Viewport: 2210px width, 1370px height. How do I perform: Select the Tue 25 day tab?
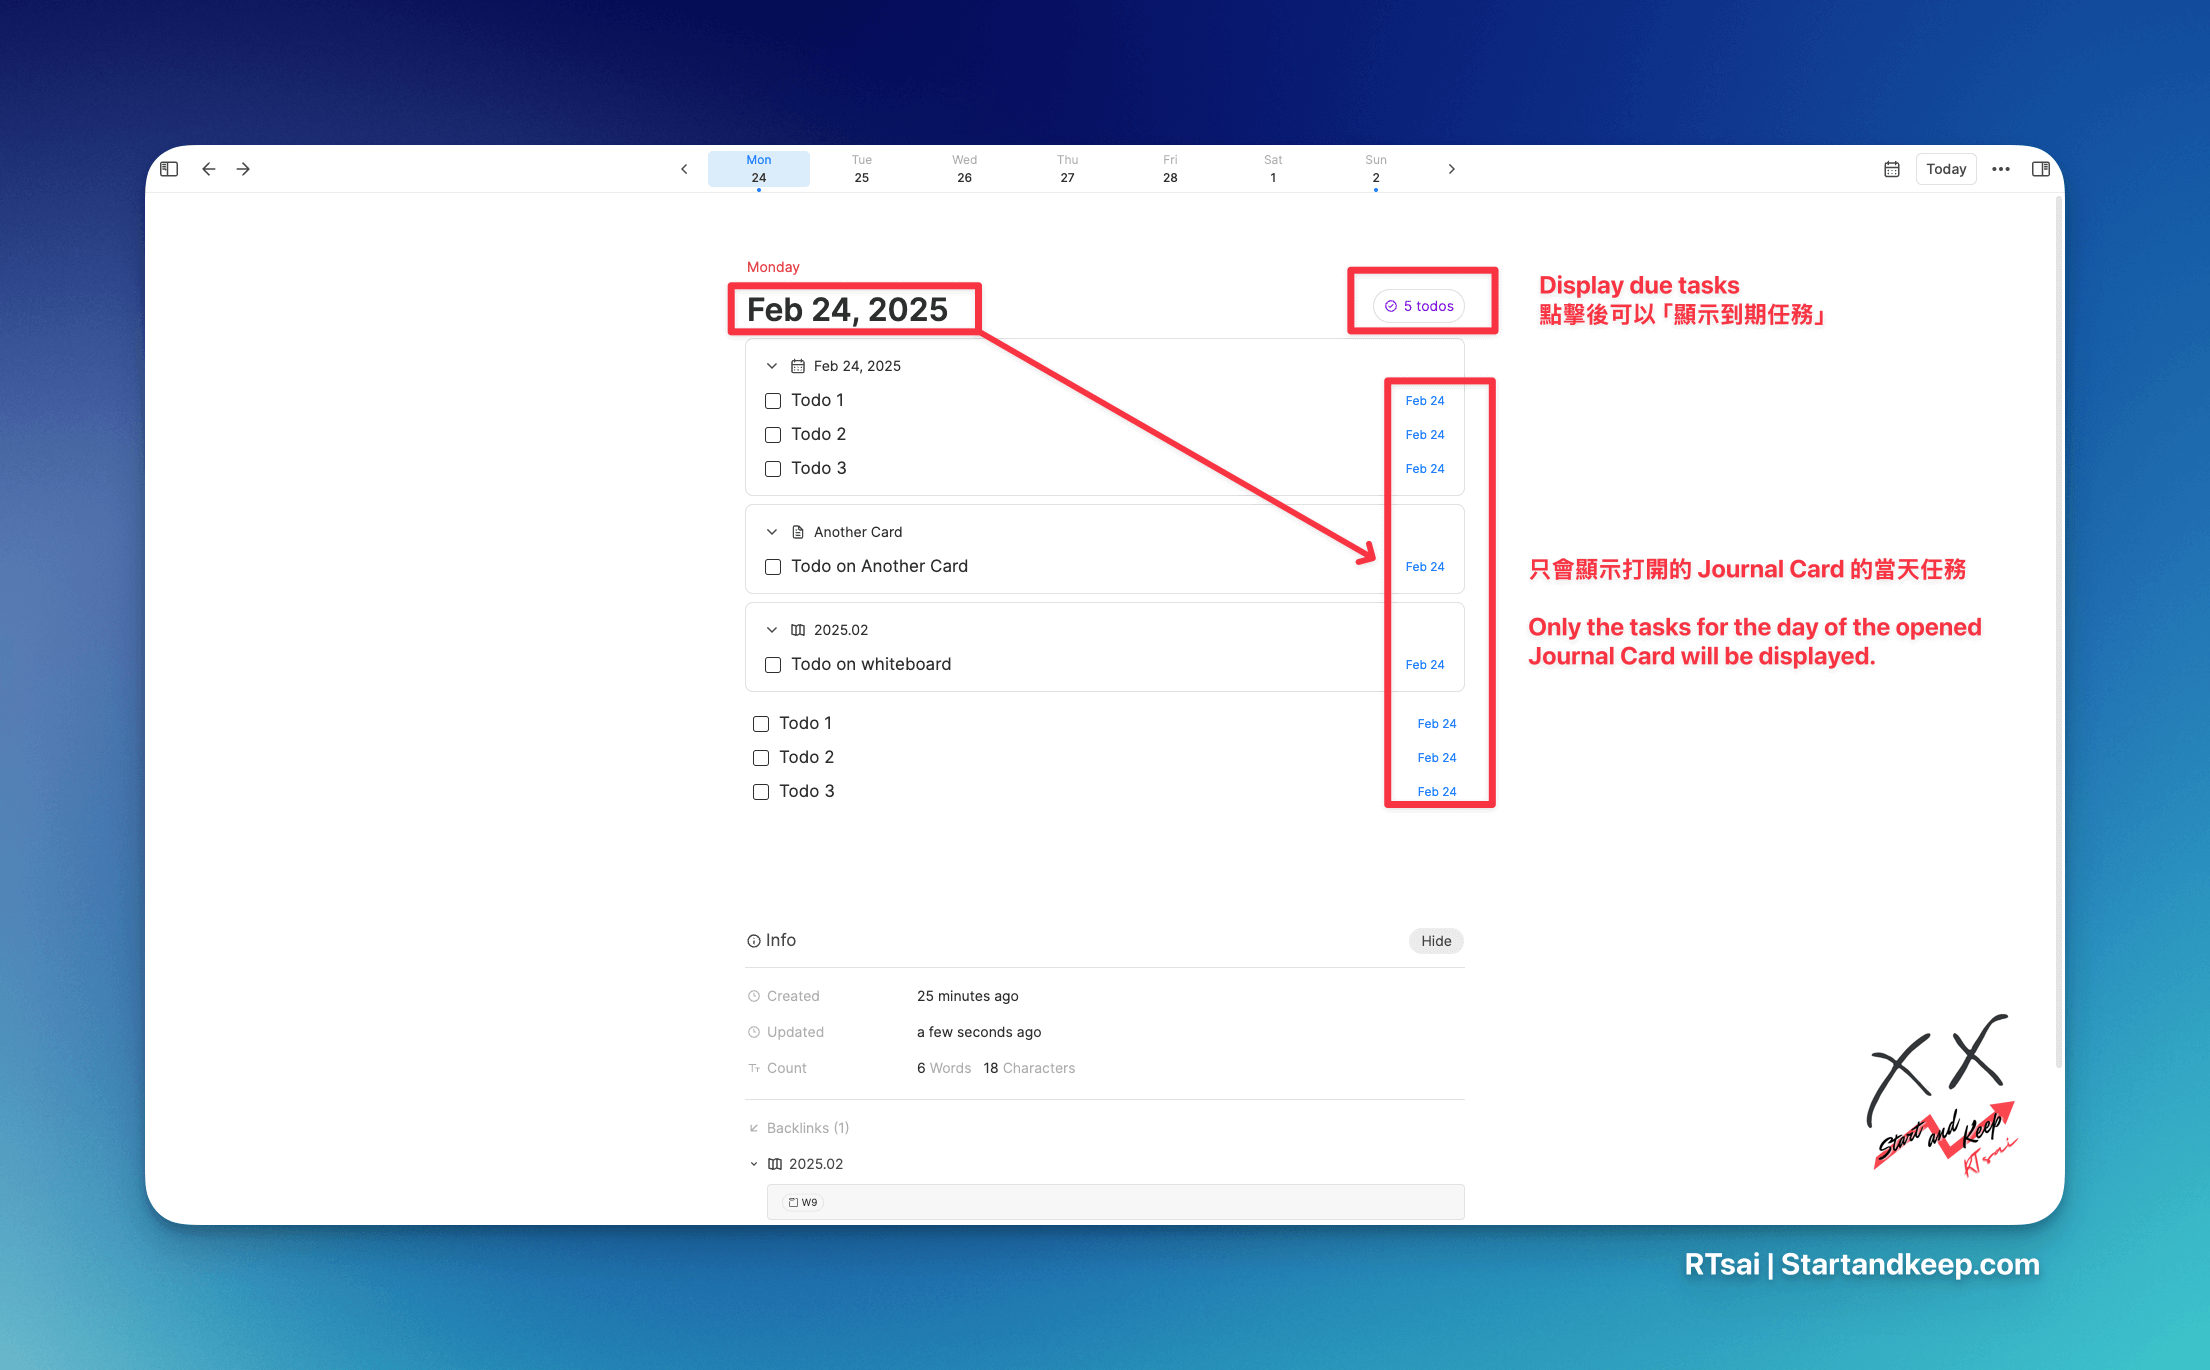[861, 169]
